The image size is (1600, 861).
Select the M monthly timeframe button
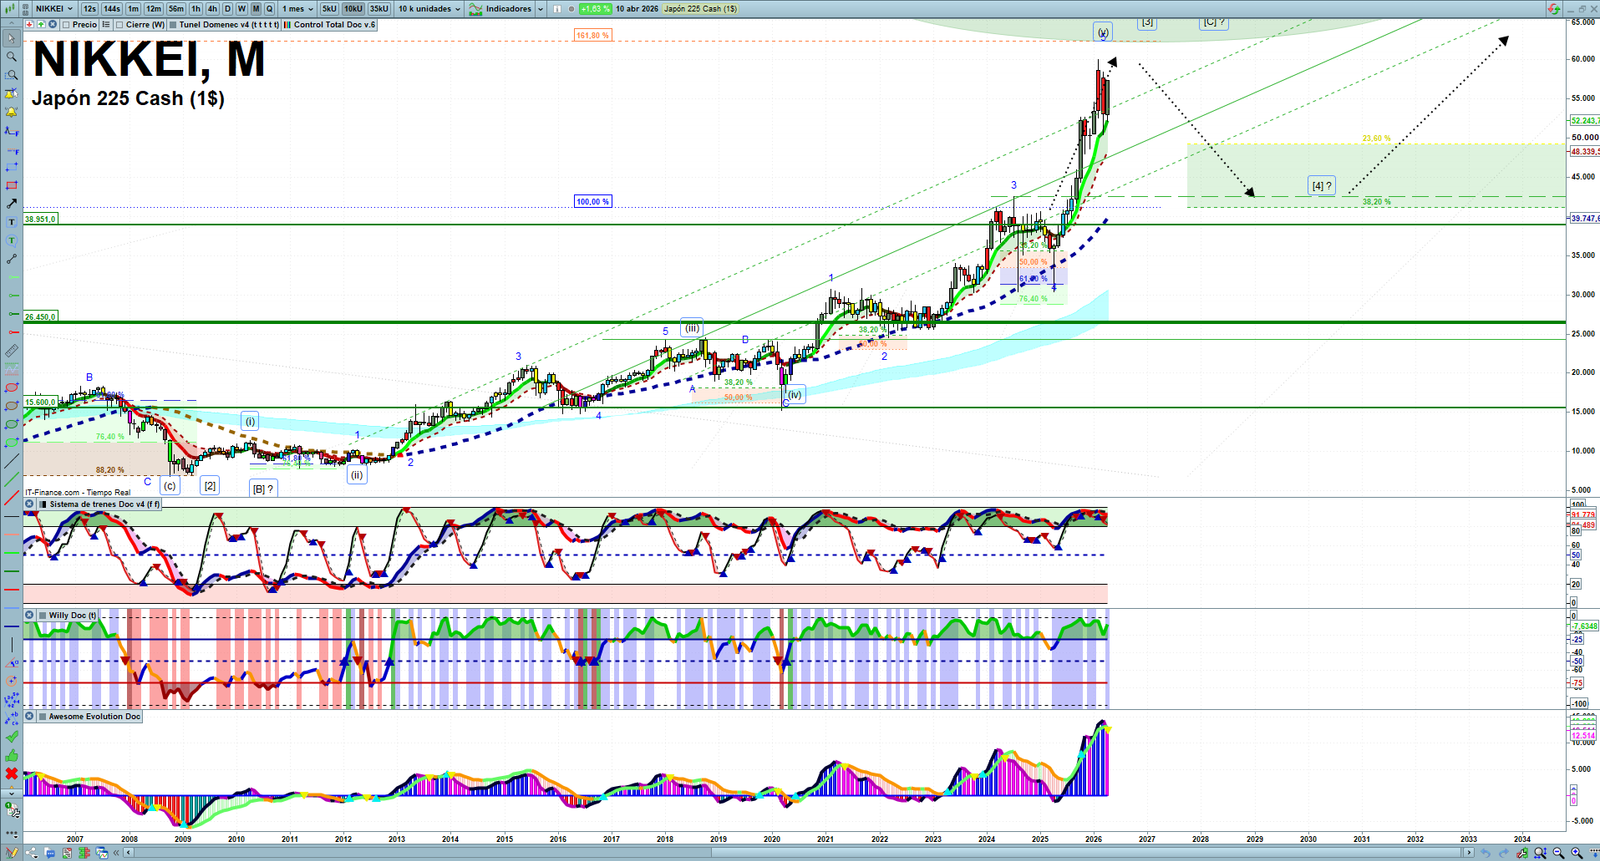pyautogui.click(x=256, y=9)
